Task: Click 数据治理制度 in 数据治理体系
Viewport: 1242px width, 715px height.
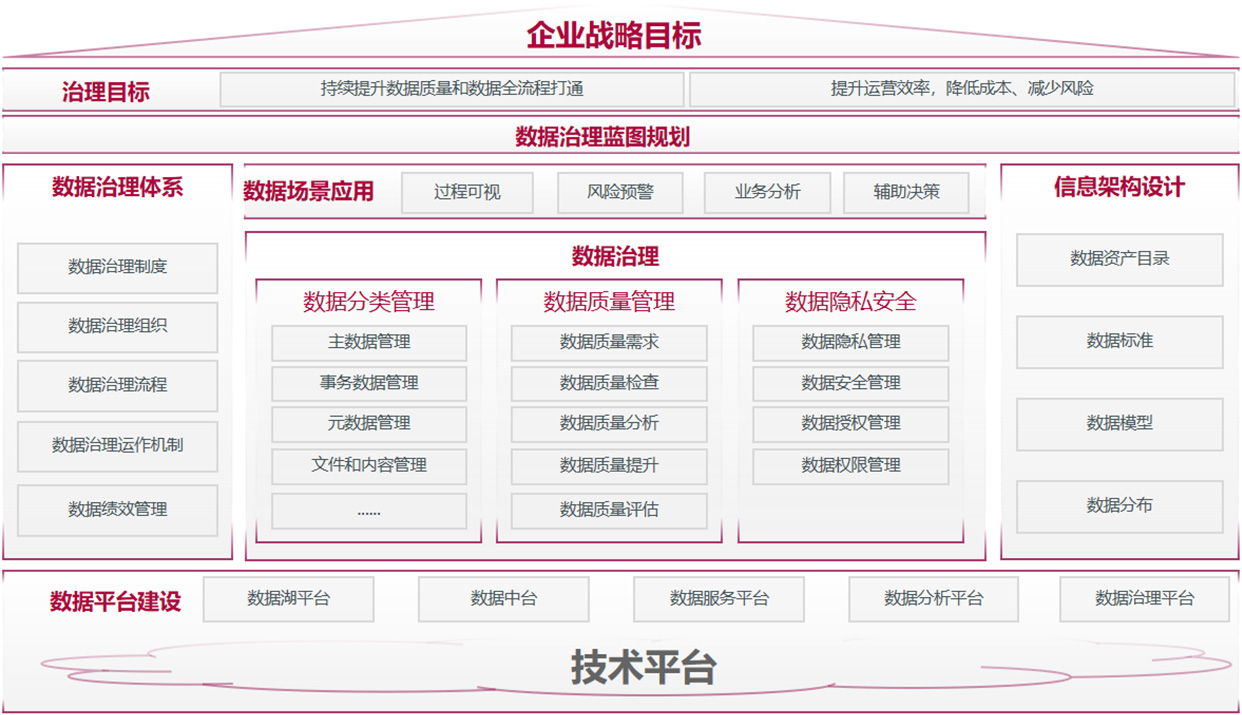Action: tap(117, 267)
